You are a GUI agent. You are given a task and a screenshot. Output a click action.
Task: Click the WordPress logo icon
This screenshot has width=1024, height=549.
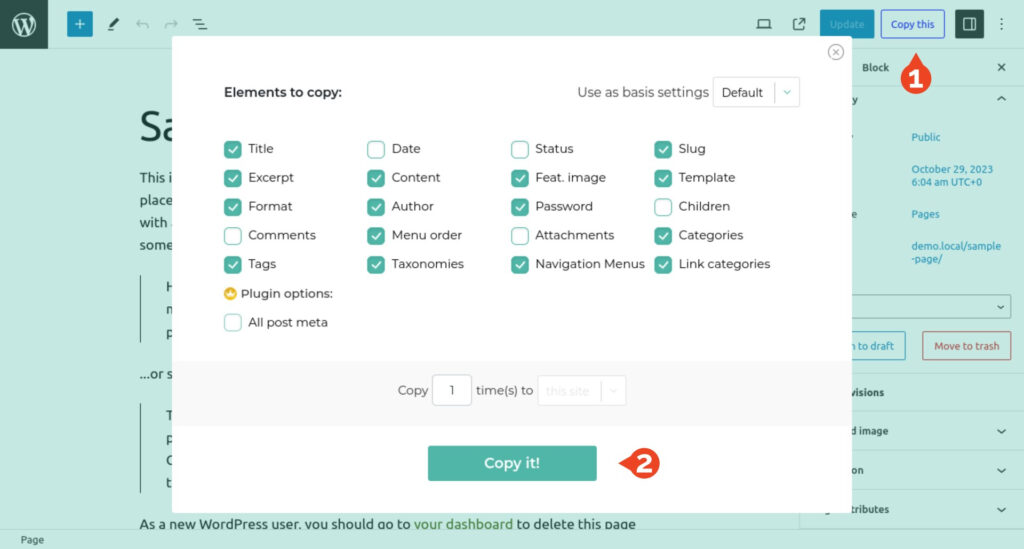23,24
